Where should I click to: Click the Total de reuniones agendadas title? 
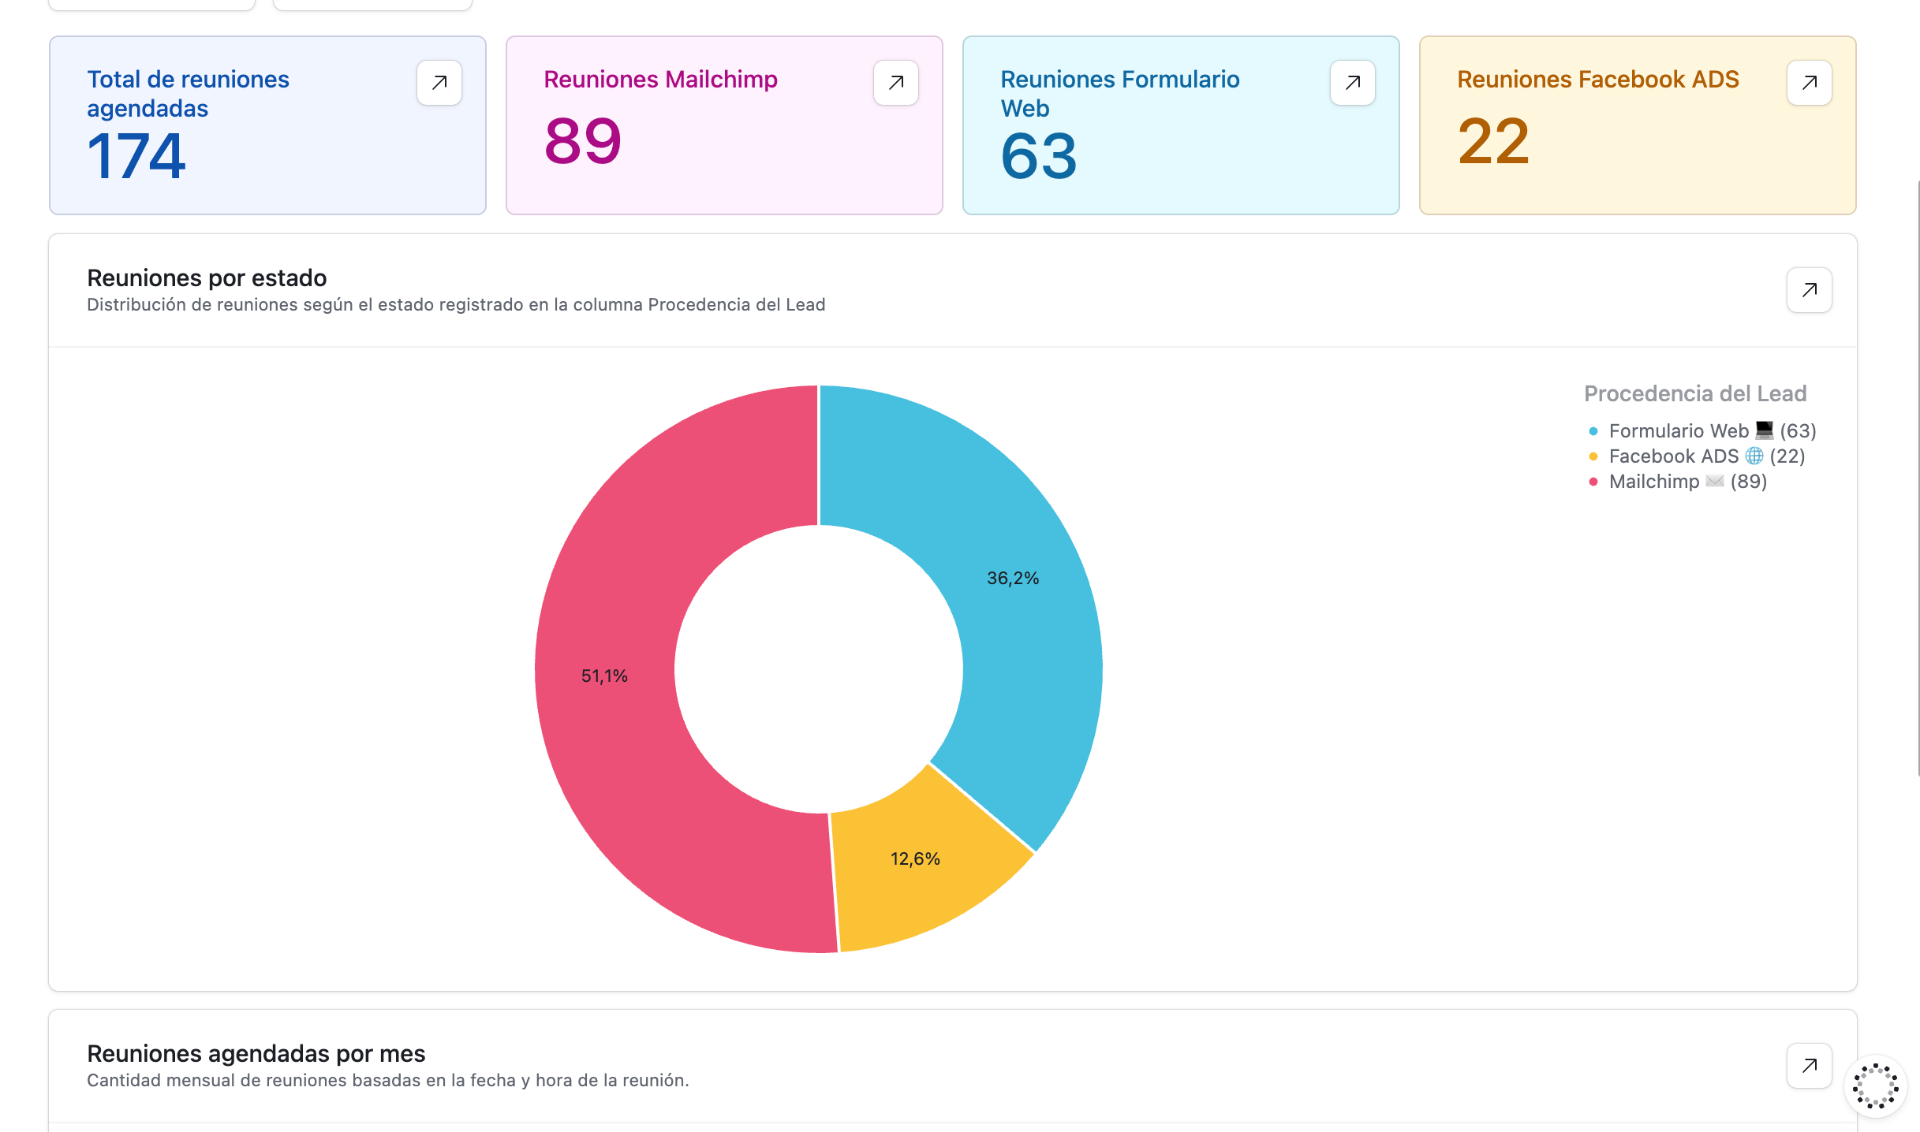pos(188,94)
